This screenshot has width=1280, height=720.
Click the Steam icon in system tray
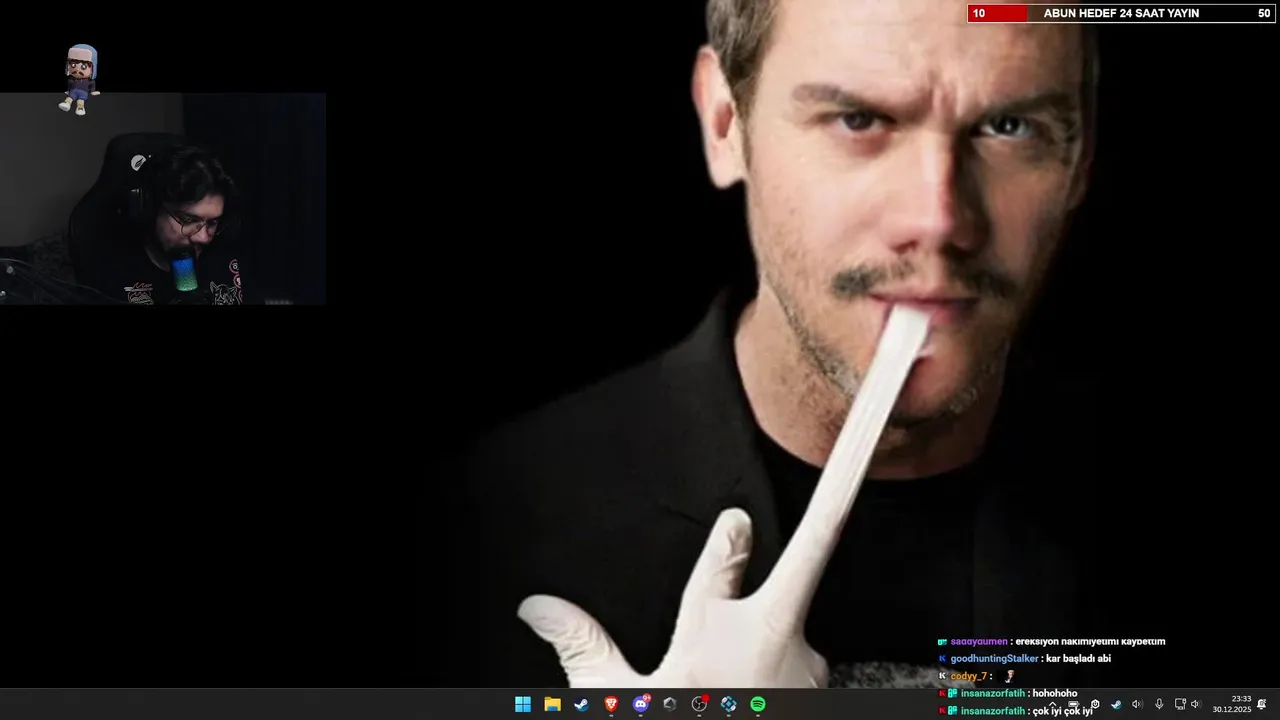(x=1116, y=704)
